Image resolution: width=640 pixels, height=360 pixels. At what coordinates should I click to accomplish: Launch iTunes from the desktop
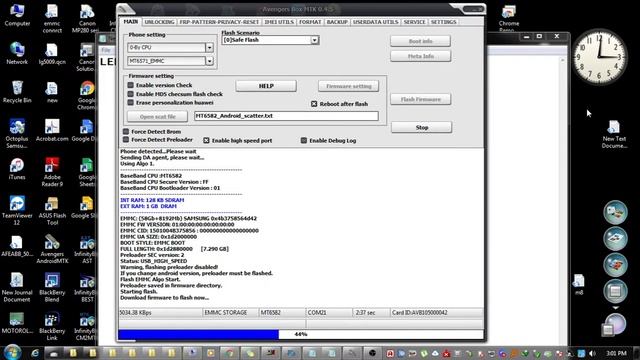coord(17,169)
